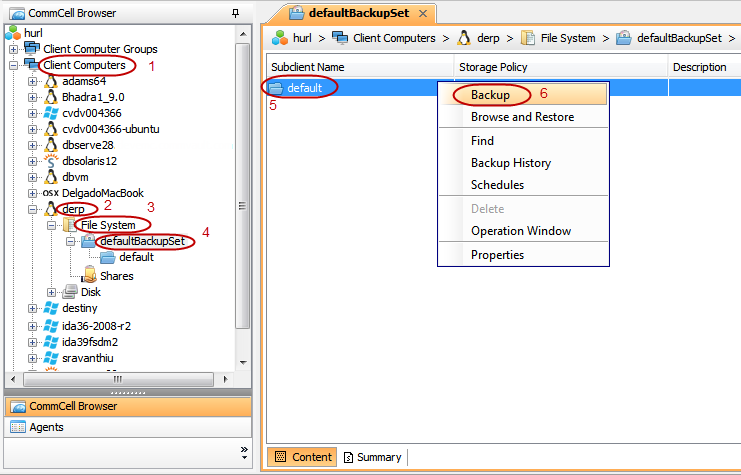Click the tree's horizontal scrollbar thumb
Screen dimensions: 741x475
click(117, 380)
